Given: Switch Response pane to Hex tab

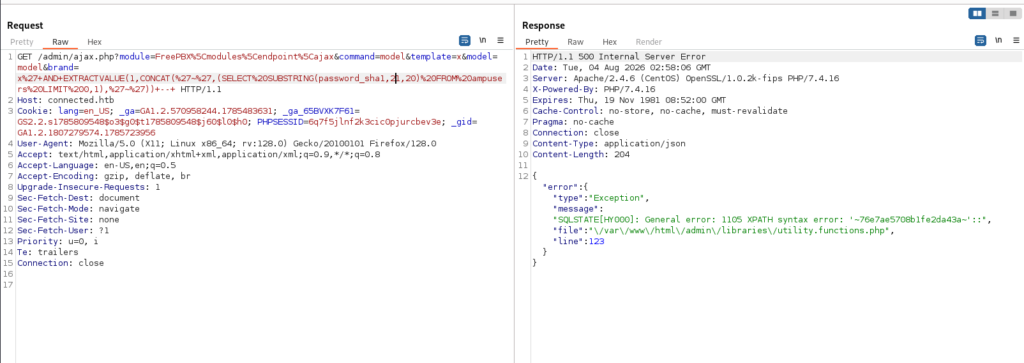Looking at the screenshot, I should (x=609, y=42).
